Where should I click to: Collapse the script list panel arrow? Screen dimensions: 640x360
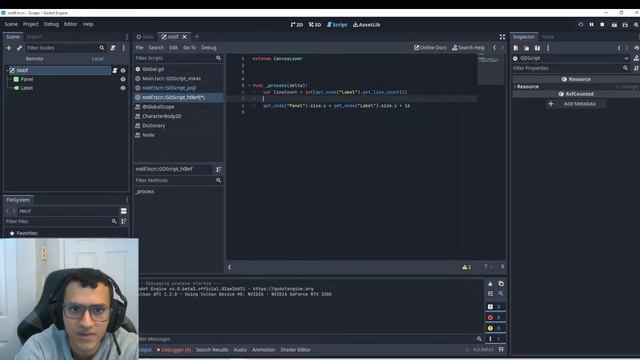tap(229, 267)
